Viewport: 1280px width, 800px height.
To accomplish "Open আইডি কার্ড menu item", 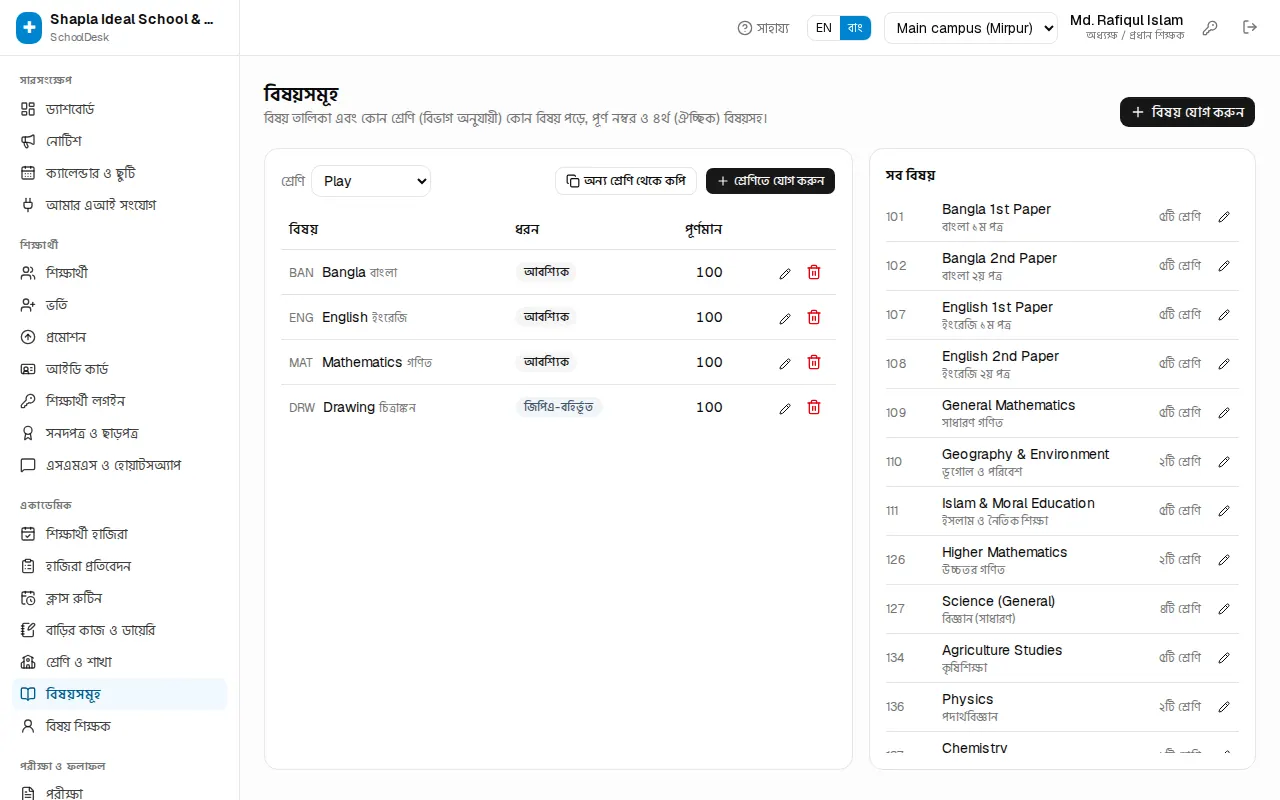I will click(x=120, y=369).
